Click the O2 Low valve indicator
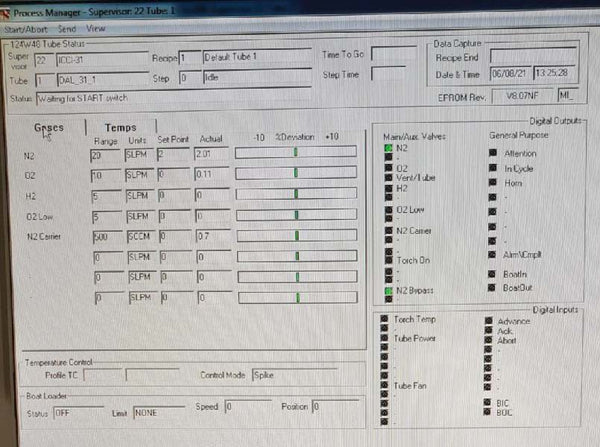Screen dimensions: 600x447 coord(389,210)
